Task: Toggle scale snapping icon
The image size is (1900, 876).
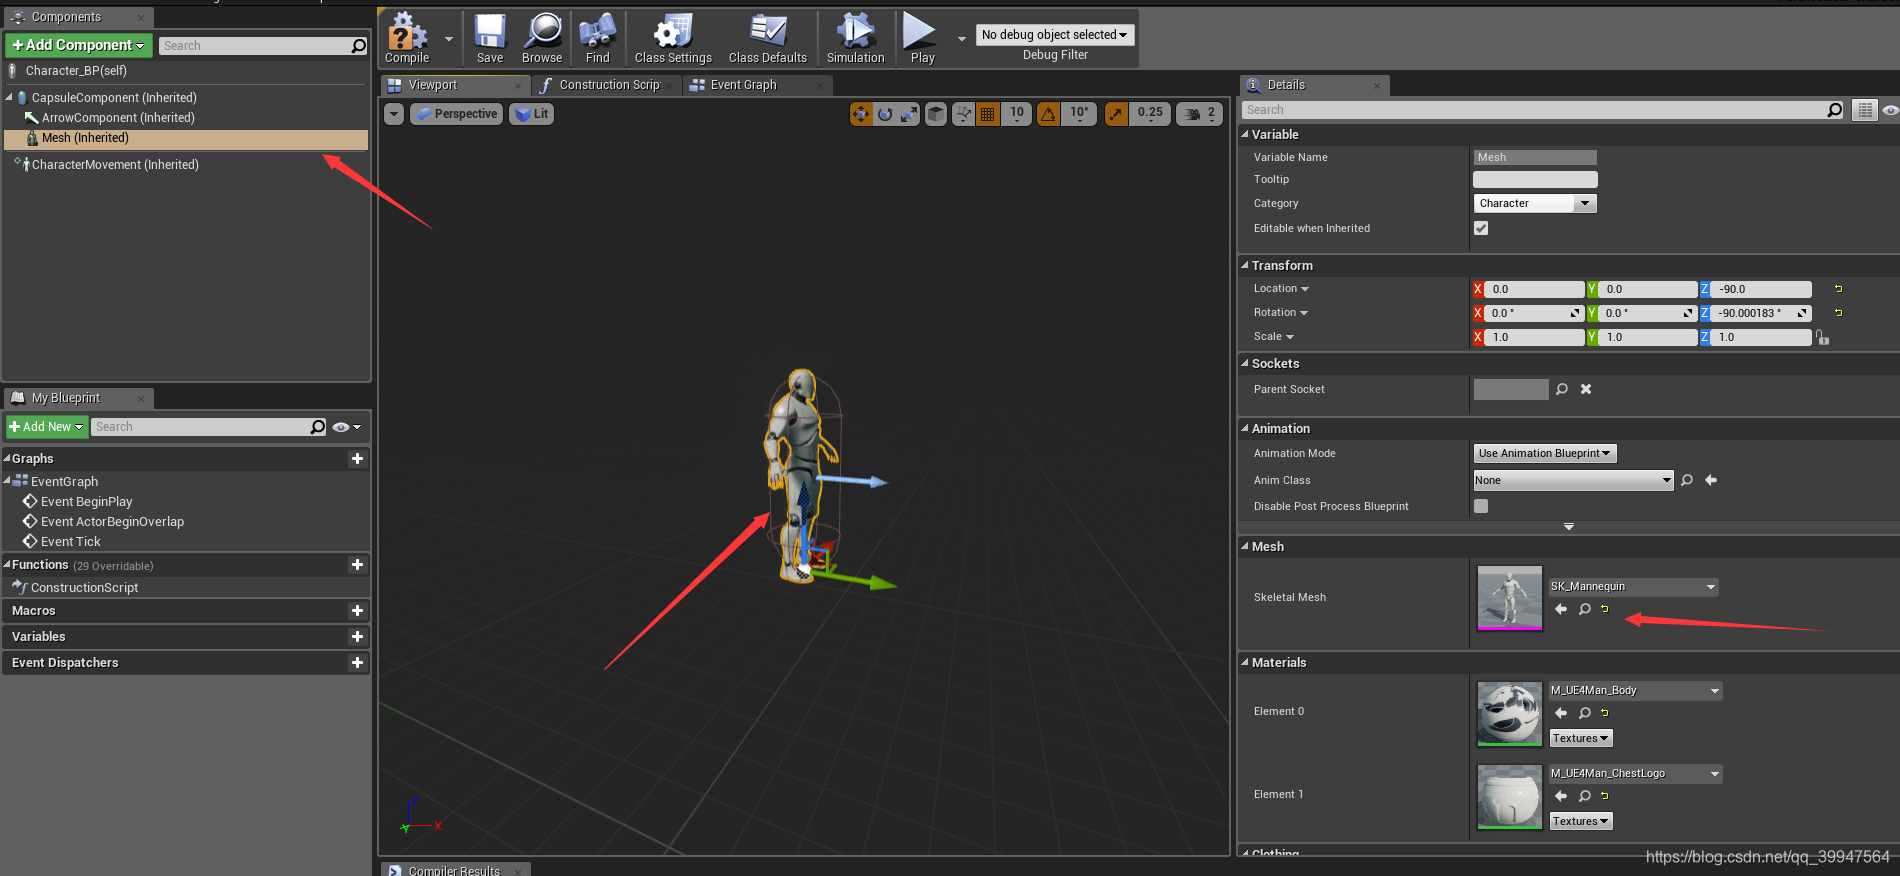Action: point(1116,114)
